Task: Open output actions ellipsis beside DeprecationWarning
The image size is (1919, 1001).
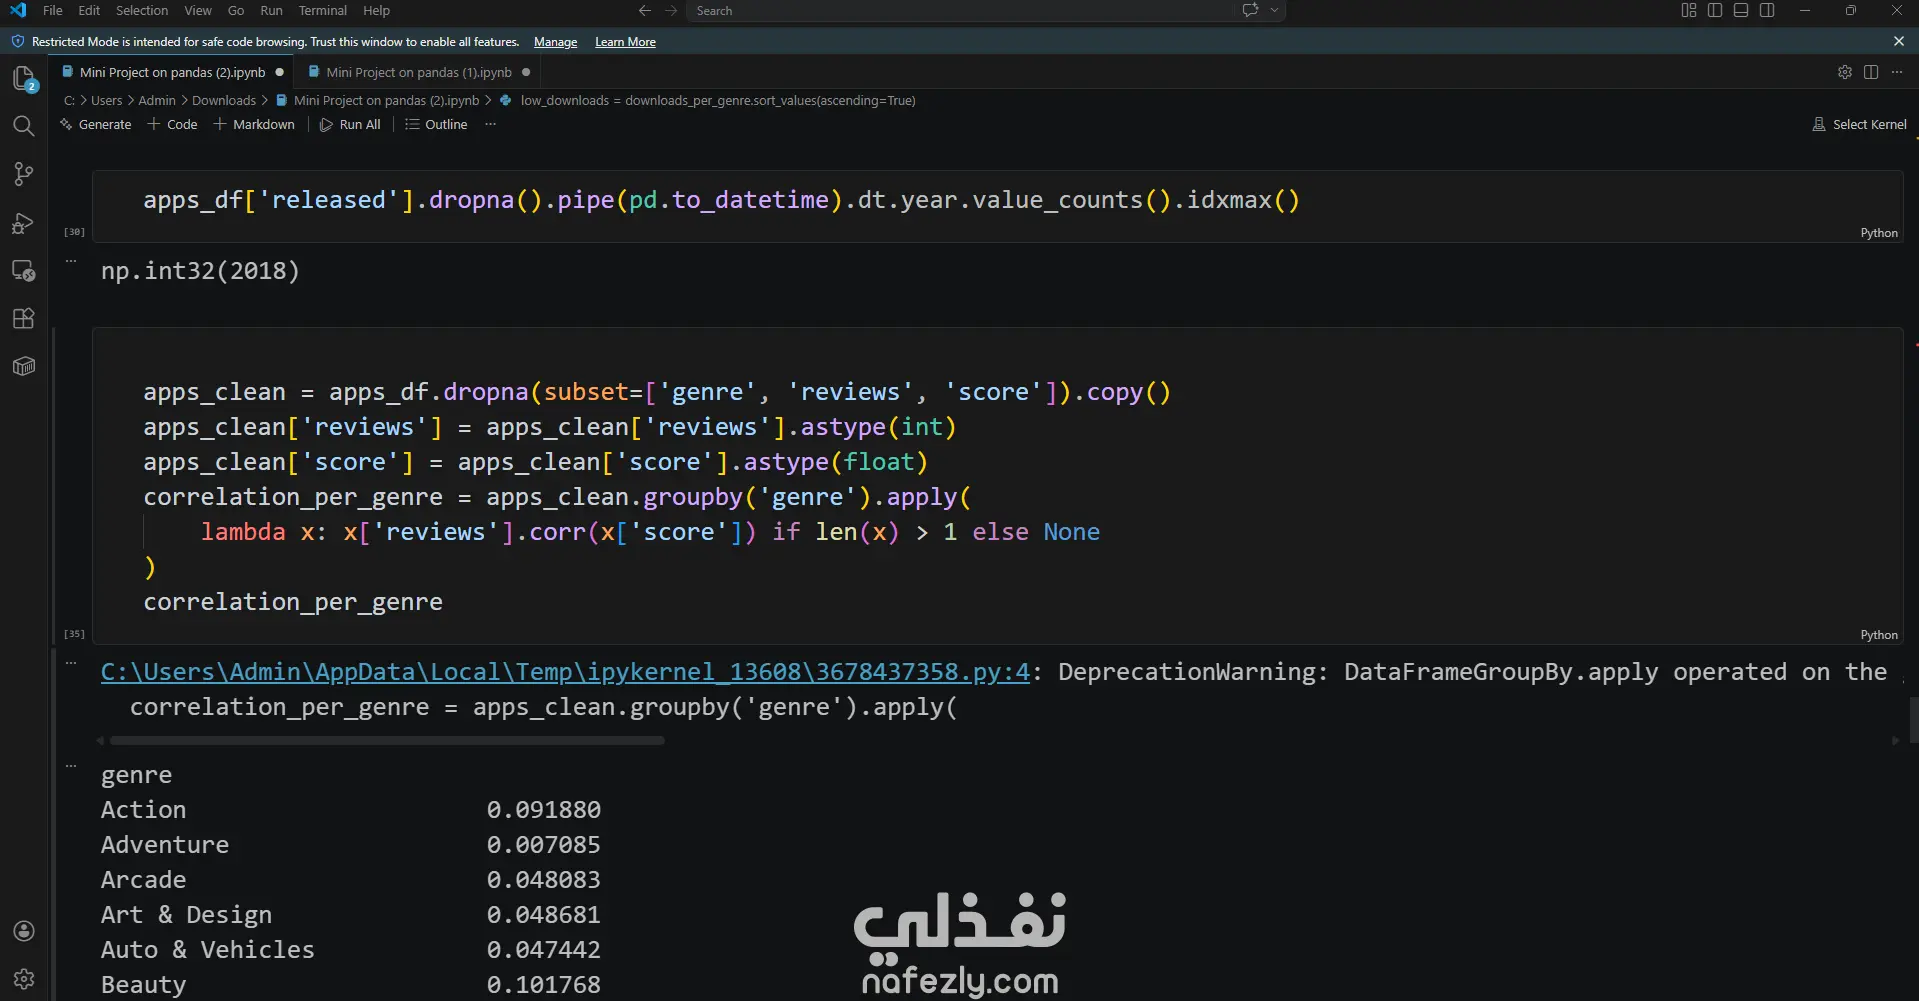Action: click(x=71, y=662)
